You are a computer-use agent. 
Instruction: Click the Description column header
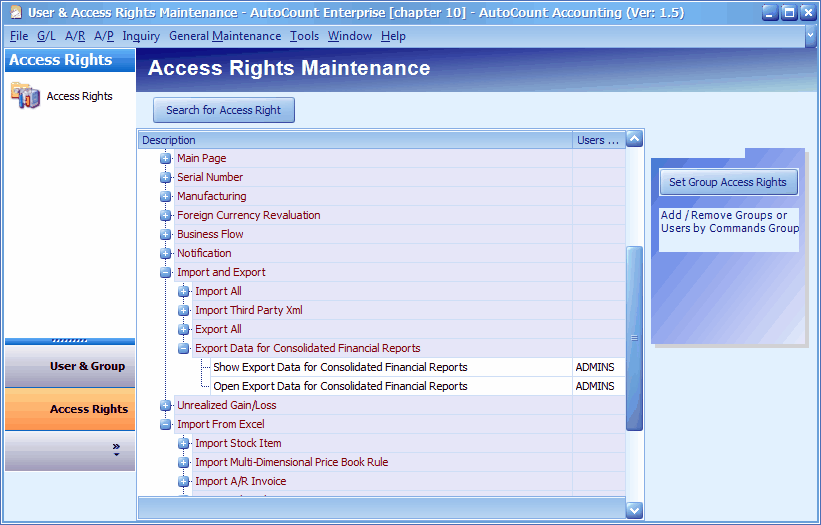tap(356, 140)
